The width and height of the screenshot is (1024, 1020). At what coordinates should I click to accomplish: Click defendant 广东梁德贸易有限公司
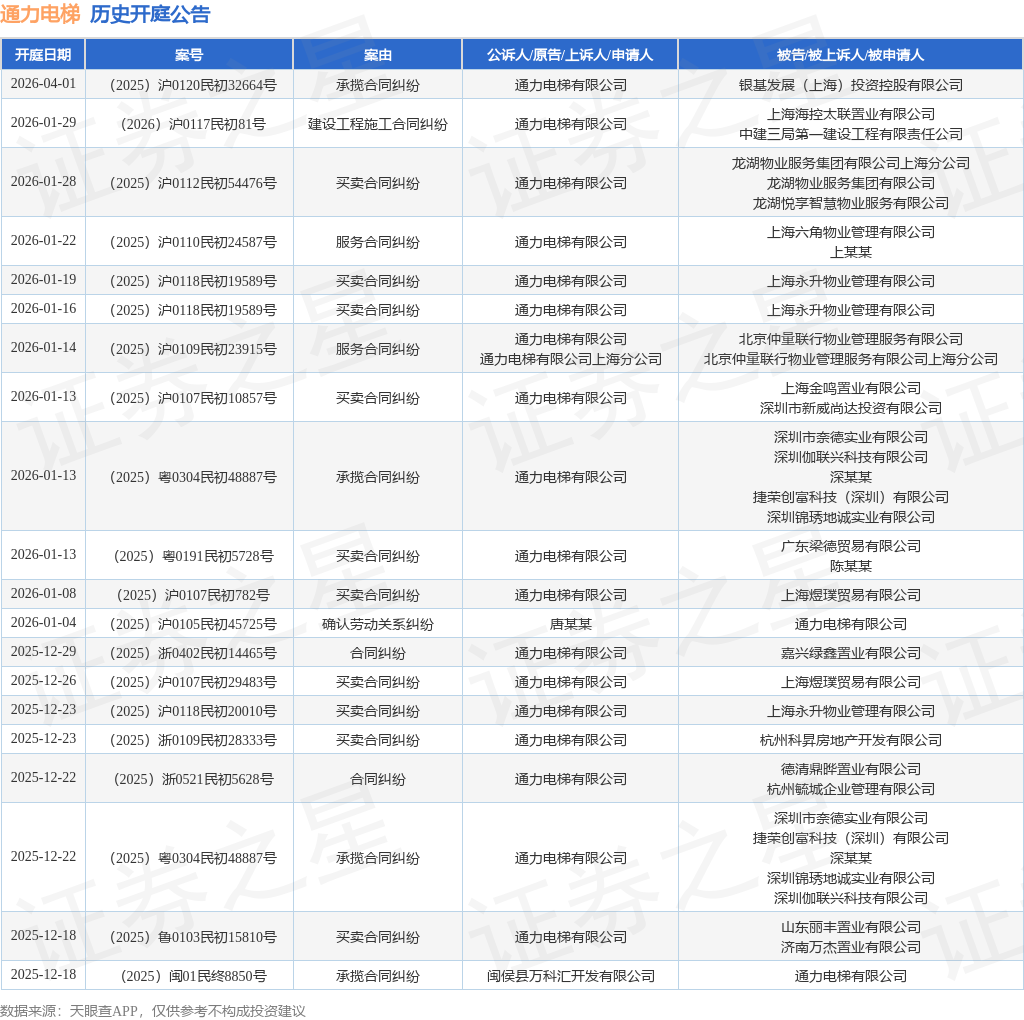tap(850, 547)
